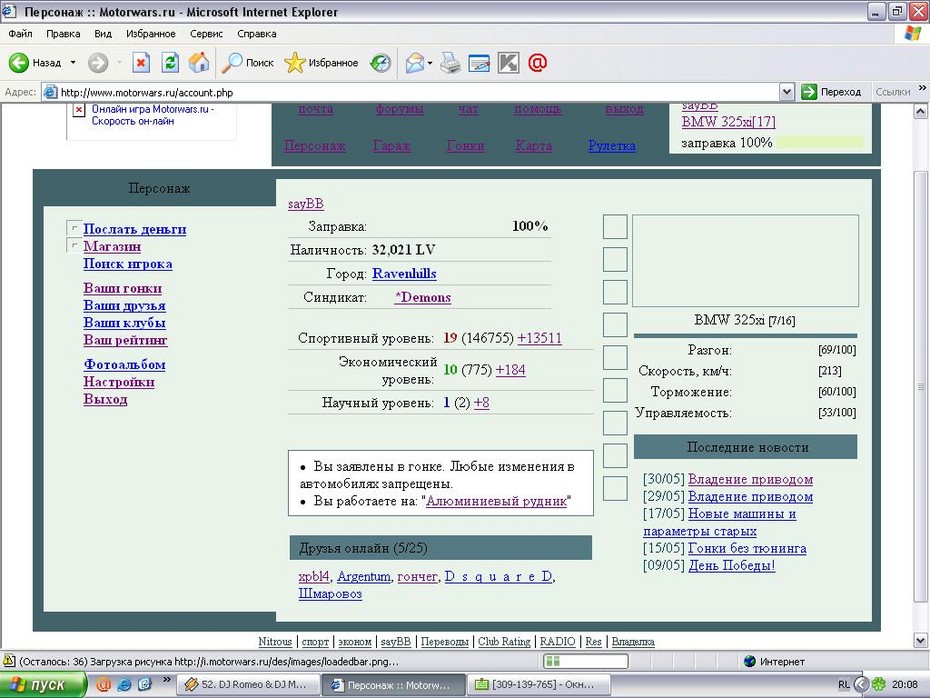Viewport: 930px width, 698px height.
Task: Open the Правка menu
Action: (63, 34)
